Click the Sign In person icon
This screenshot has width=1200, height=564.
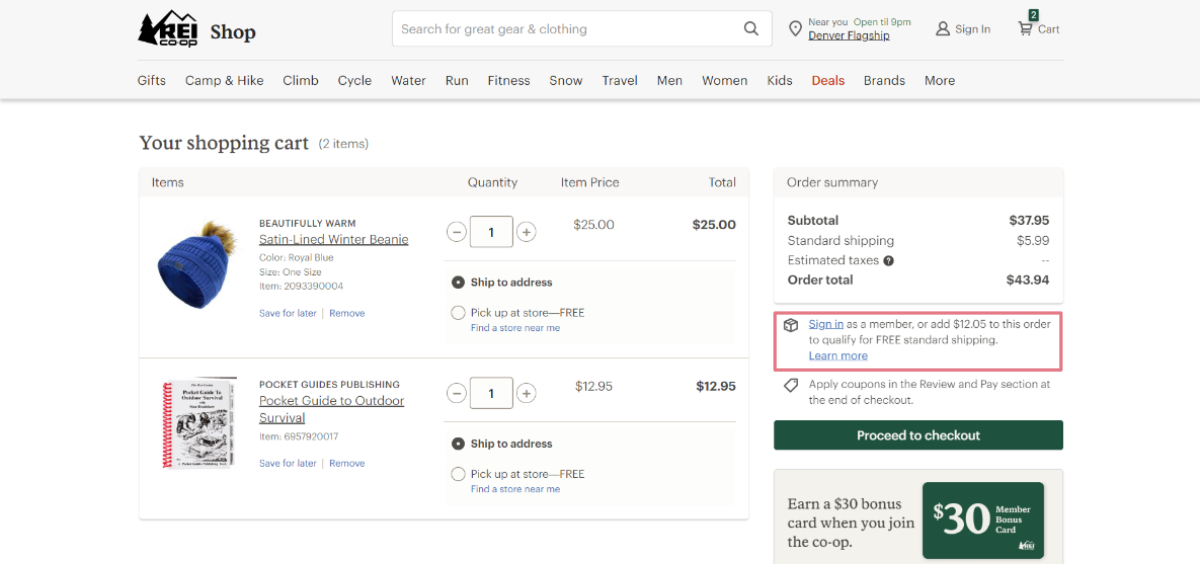tap(942, 29)
